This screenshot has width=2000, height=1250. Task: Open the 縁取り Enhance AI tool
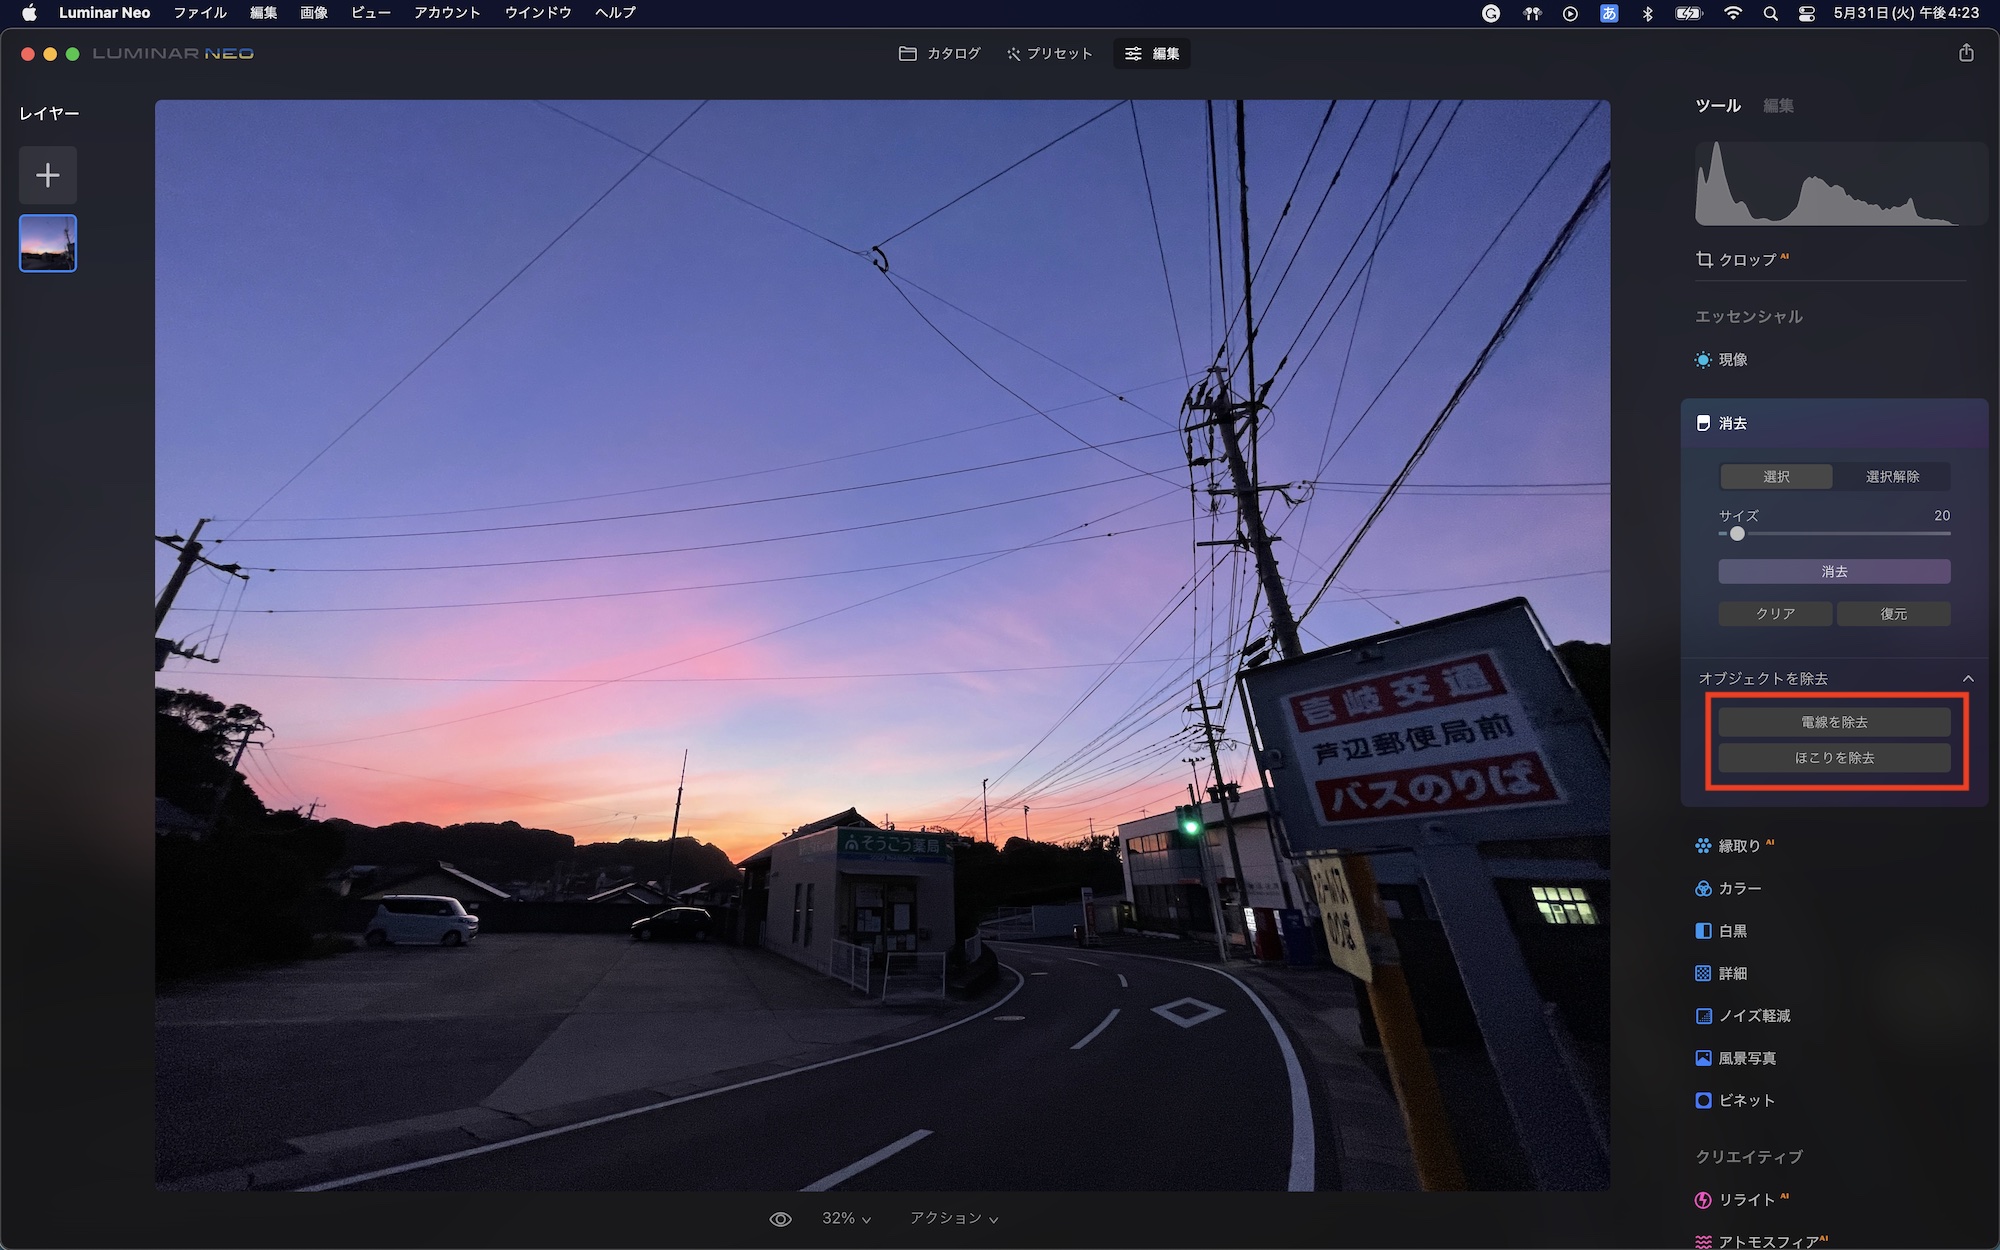pyautogui.click(x=1738, y=846)
